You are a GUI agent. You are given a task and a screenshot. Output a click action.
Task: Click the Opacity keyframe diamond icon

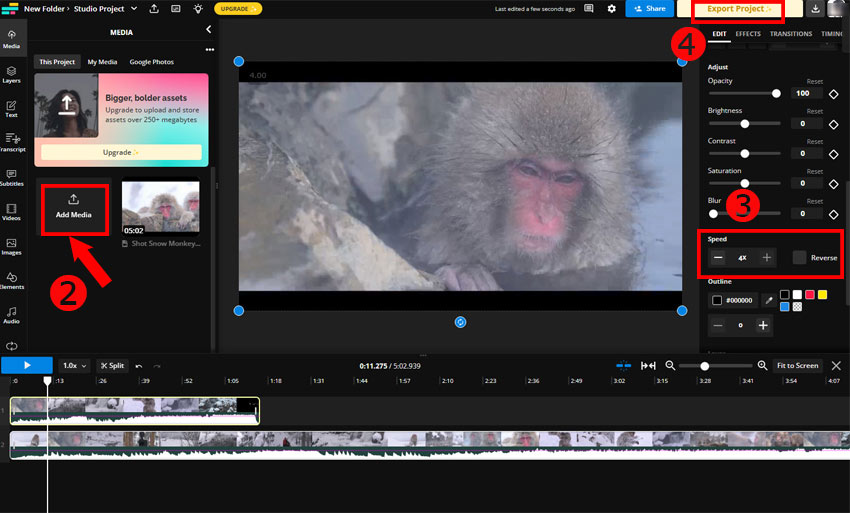pos(833,93)
